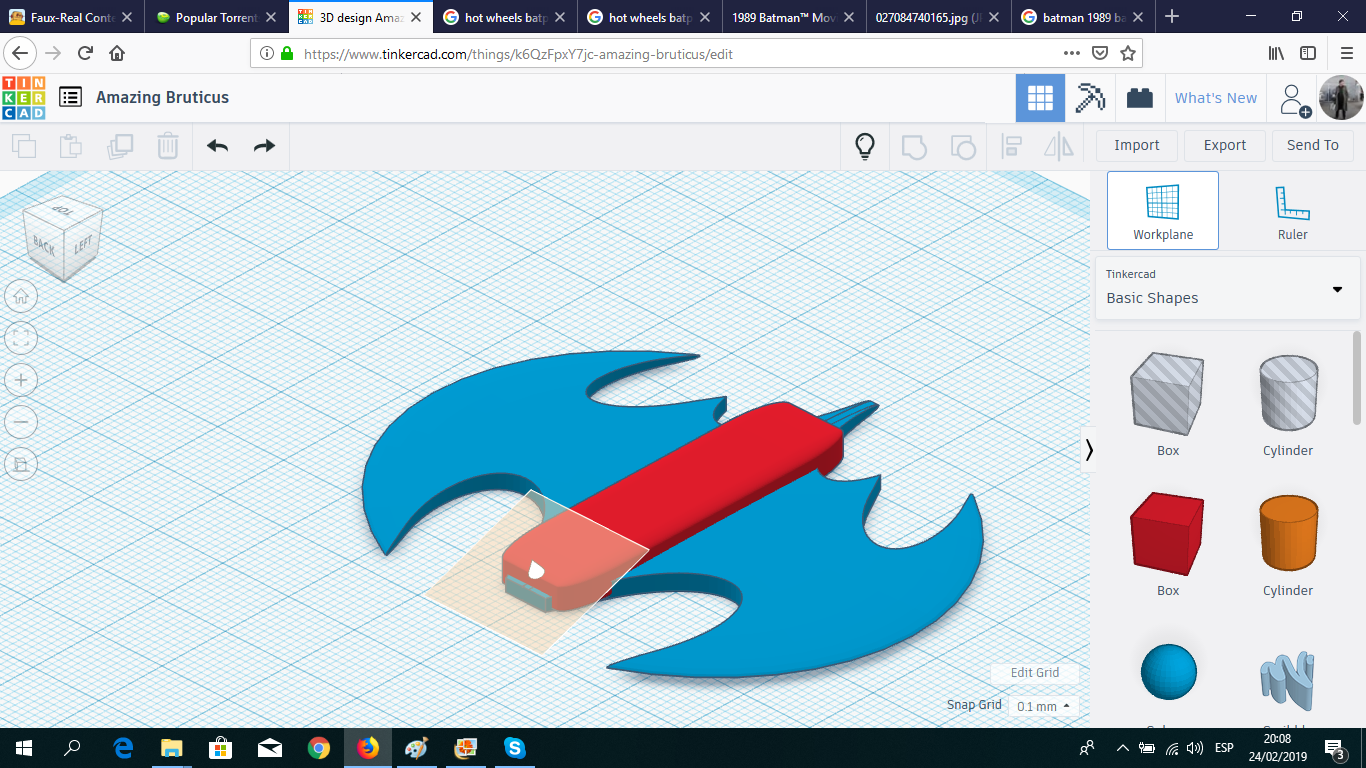
Task: Switch to the 027084740165.jpg tab
Action: tap(937, 17)
